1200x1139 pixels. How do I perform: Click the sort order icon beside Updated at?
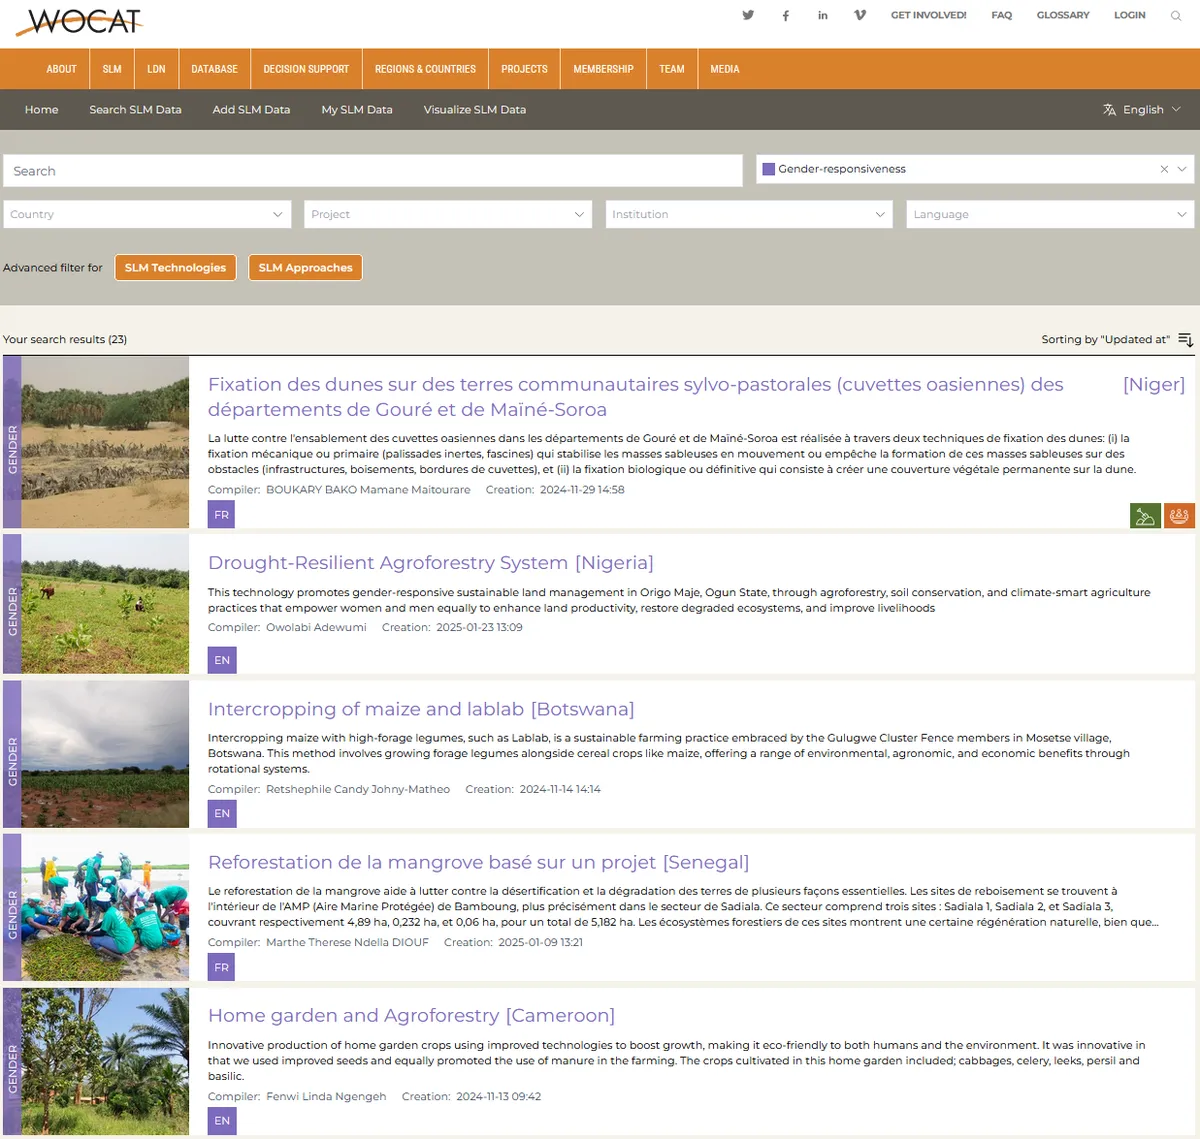click(x=1186, y=340)
